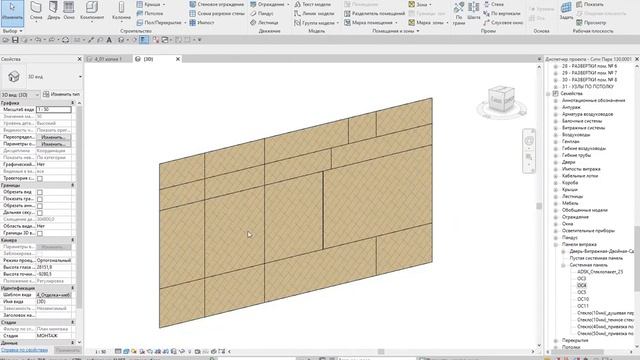Image resolution: width=640 pixels, height=360 pixels.
Task: Open Ограждение dropdown
Action: [288, 4]
